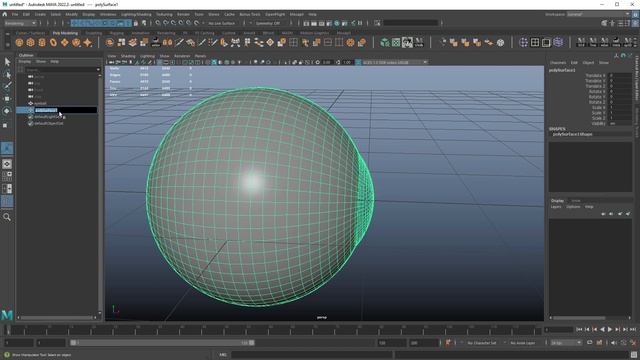Click the green cube UV mapping icon

coord(384,42)
